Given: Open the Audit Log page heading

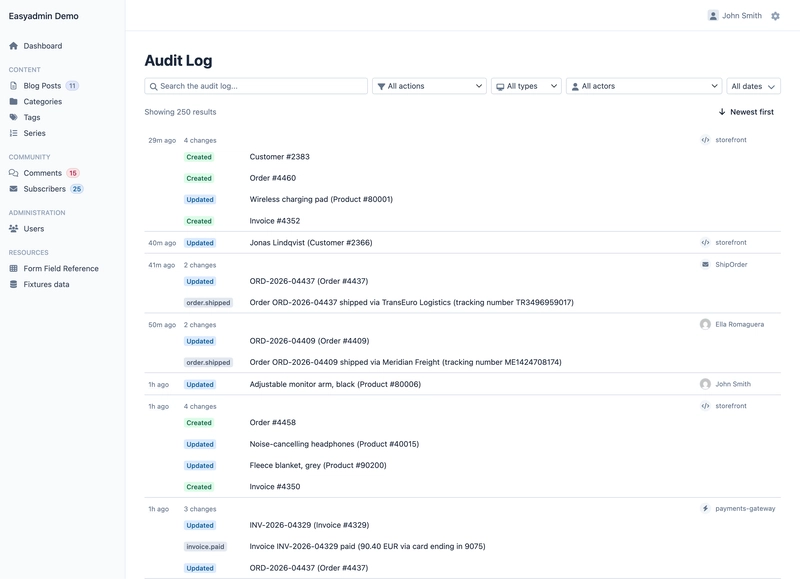Looking at the screenshot, I should 179,61.
